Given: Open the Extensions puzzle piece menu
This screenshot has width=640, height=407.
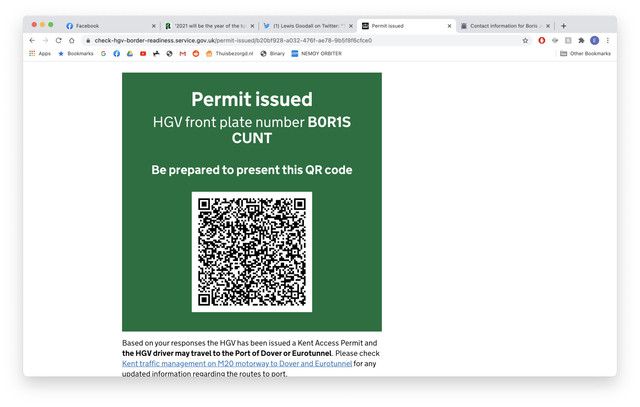Looking at the screenshot, I should (x=581, y=40).
